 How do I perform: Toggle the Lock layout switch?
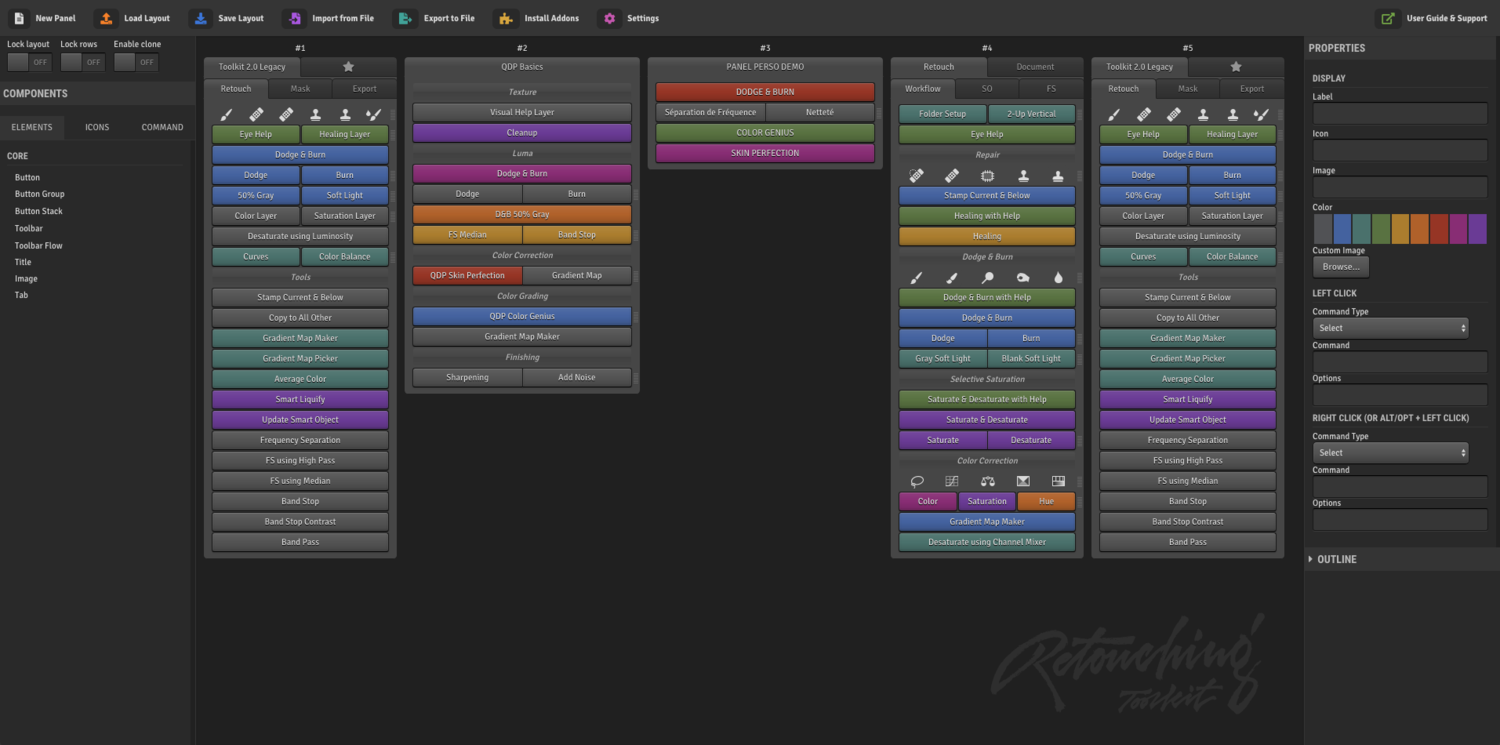click(x=28, y=62)
